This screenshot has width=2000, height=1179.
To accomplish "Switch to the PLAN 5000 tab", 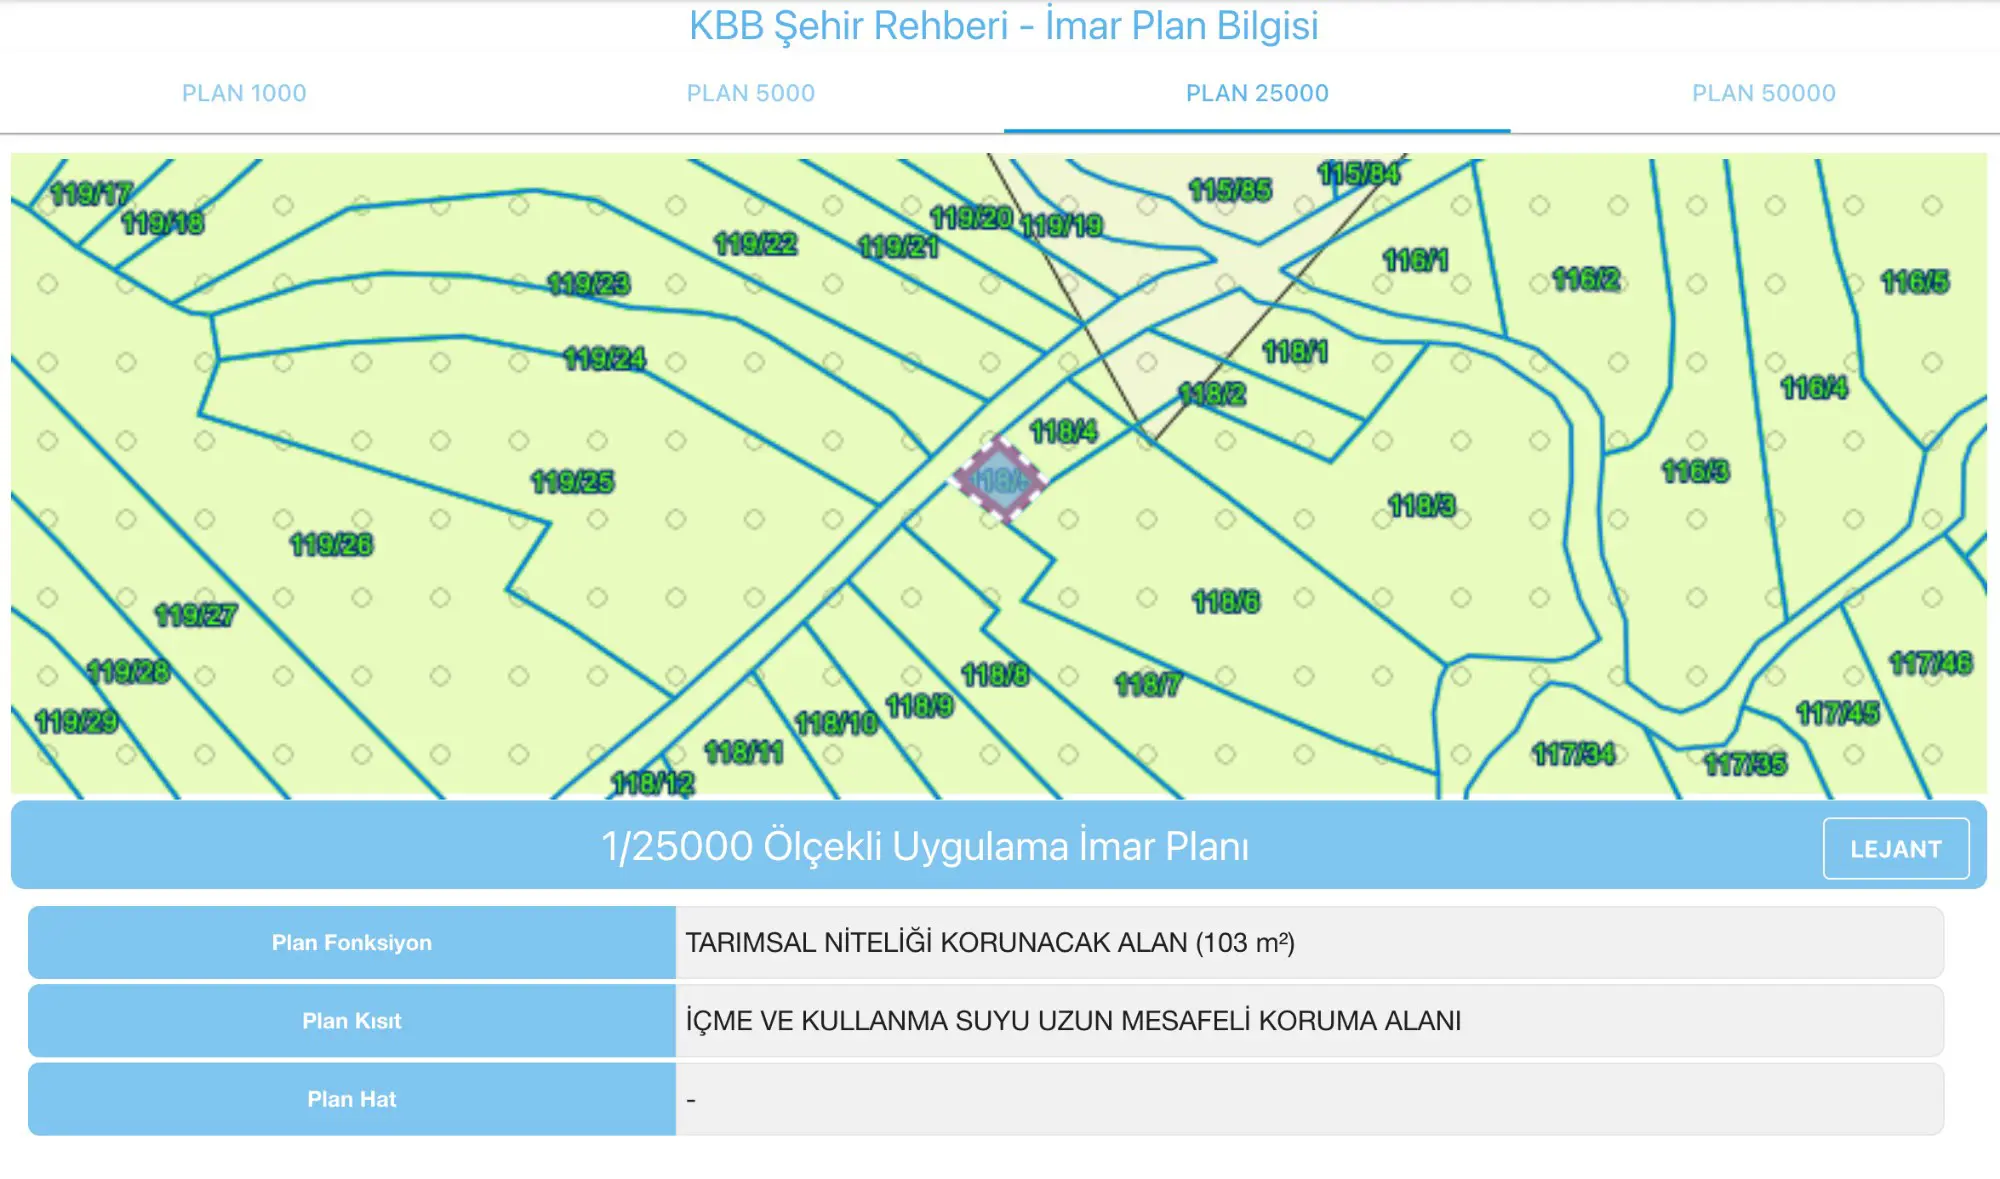I will tap(751, 93).
